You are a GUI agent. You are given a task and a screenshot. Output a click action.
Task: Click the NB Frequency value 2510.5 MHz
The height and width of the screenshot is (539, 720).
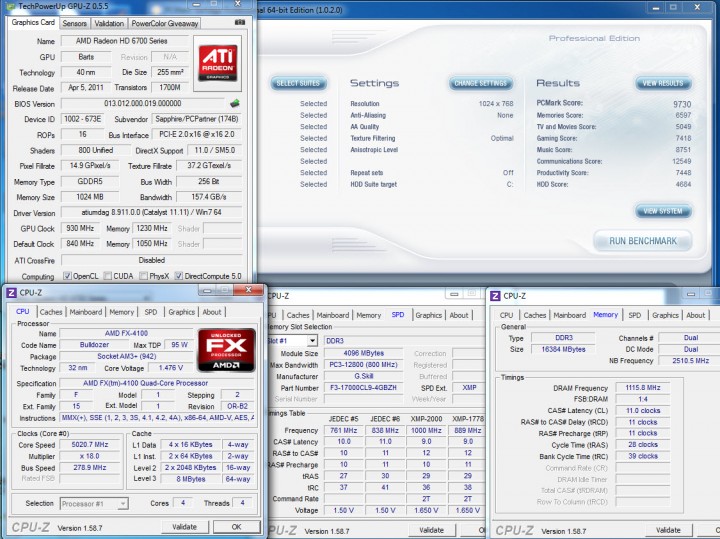tap(691, 360)
